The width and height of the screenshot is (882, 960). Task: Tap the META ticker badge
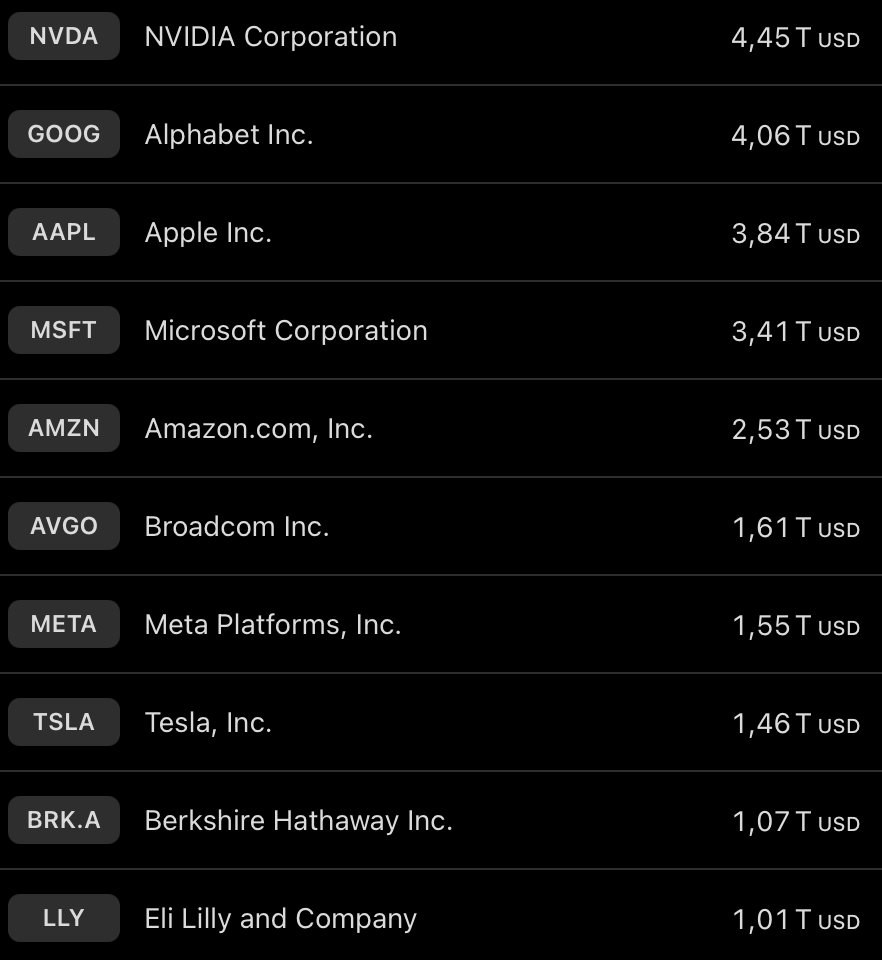point(64,625)
